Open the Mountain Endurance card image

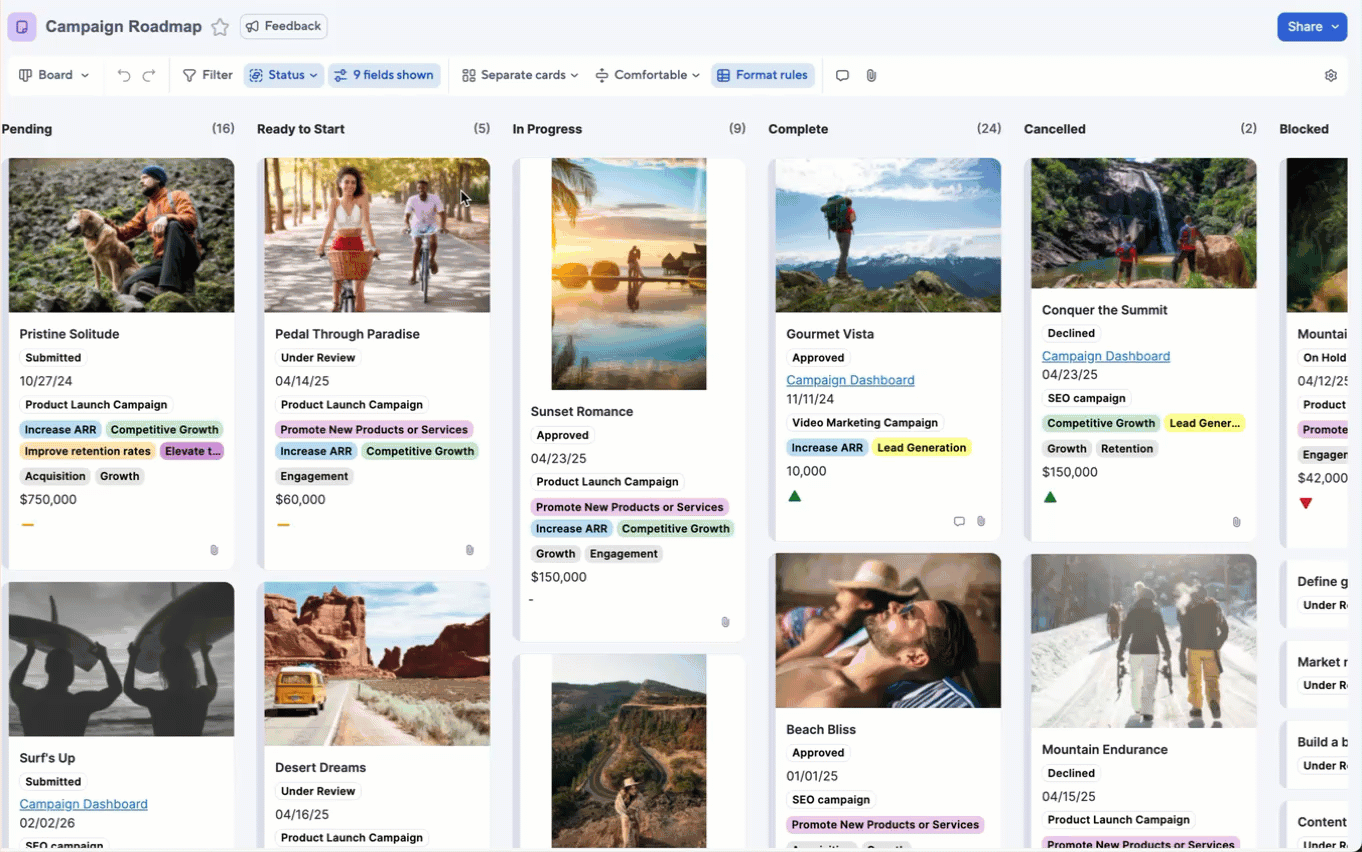coord(1144,641)
